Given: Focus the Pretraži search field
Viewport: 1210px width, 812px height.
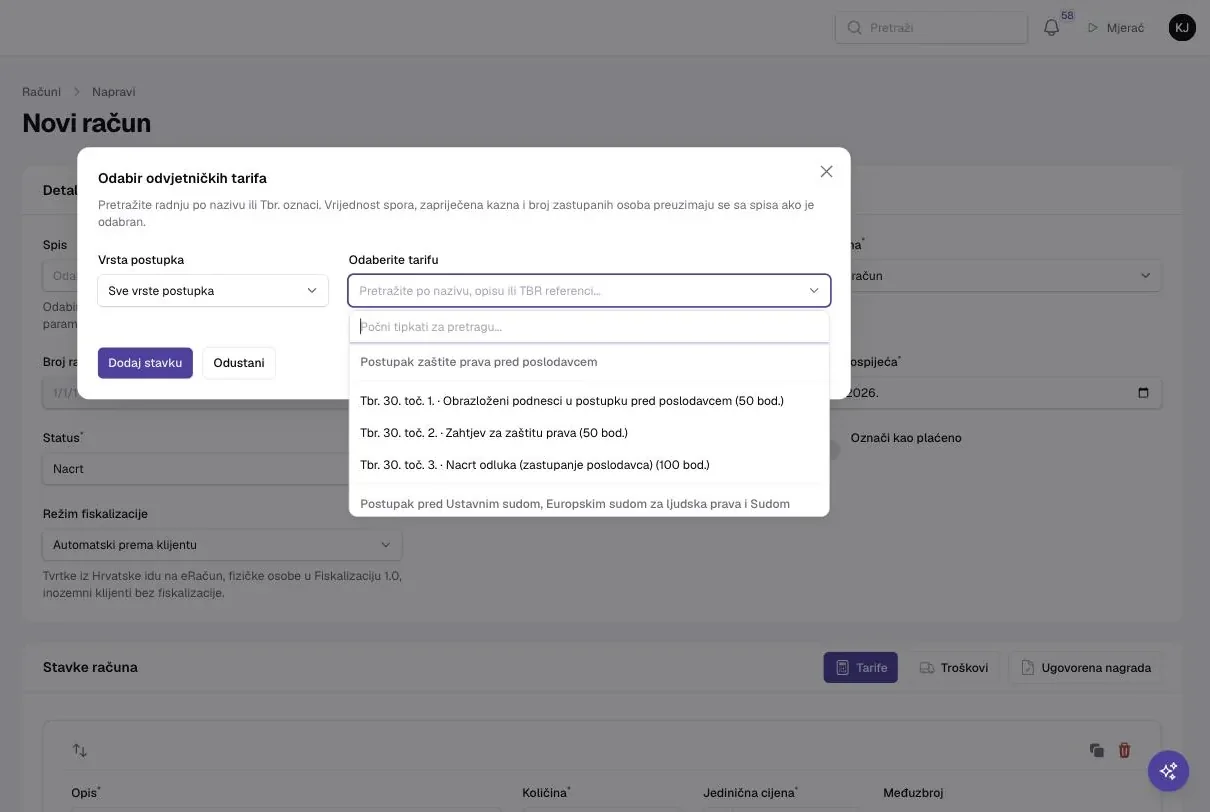Looking at the screenshot, I should 931,28.
